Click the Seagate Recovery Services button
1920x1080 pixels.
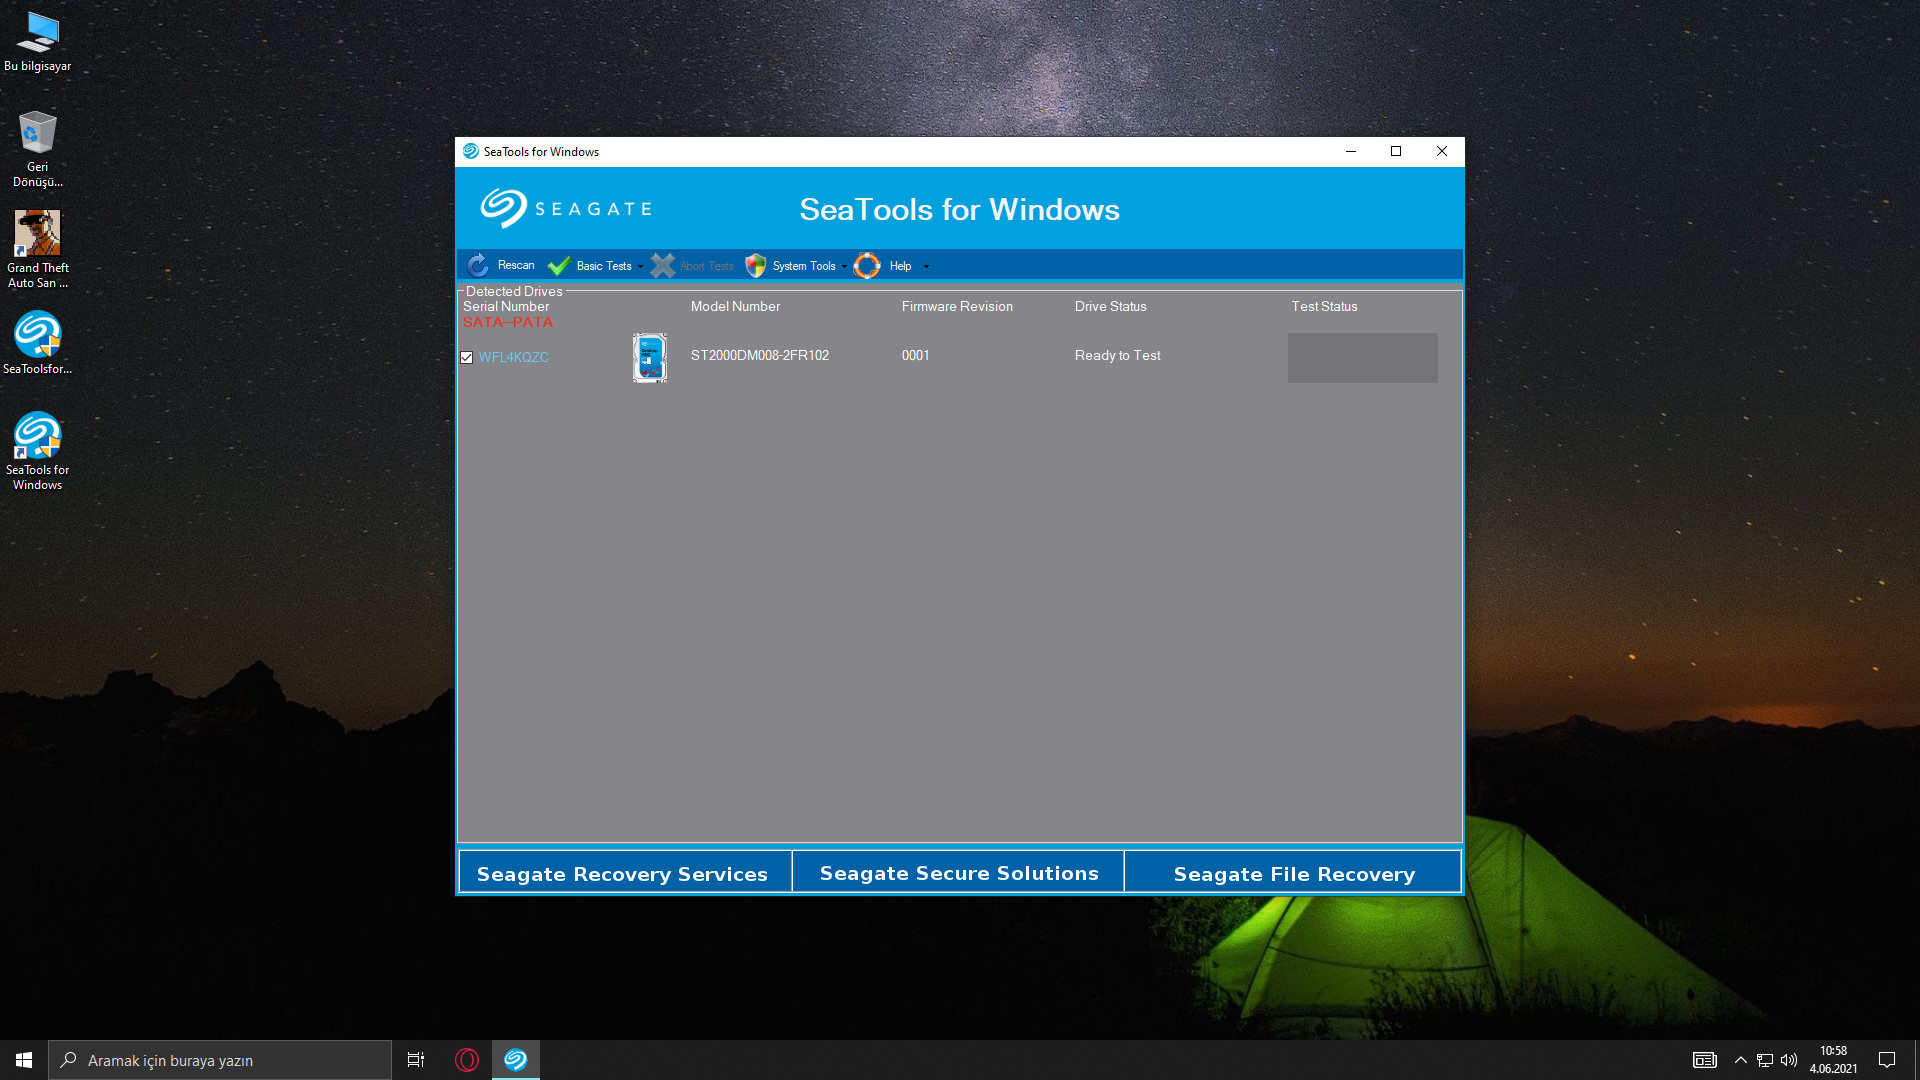tap(623, 874)
